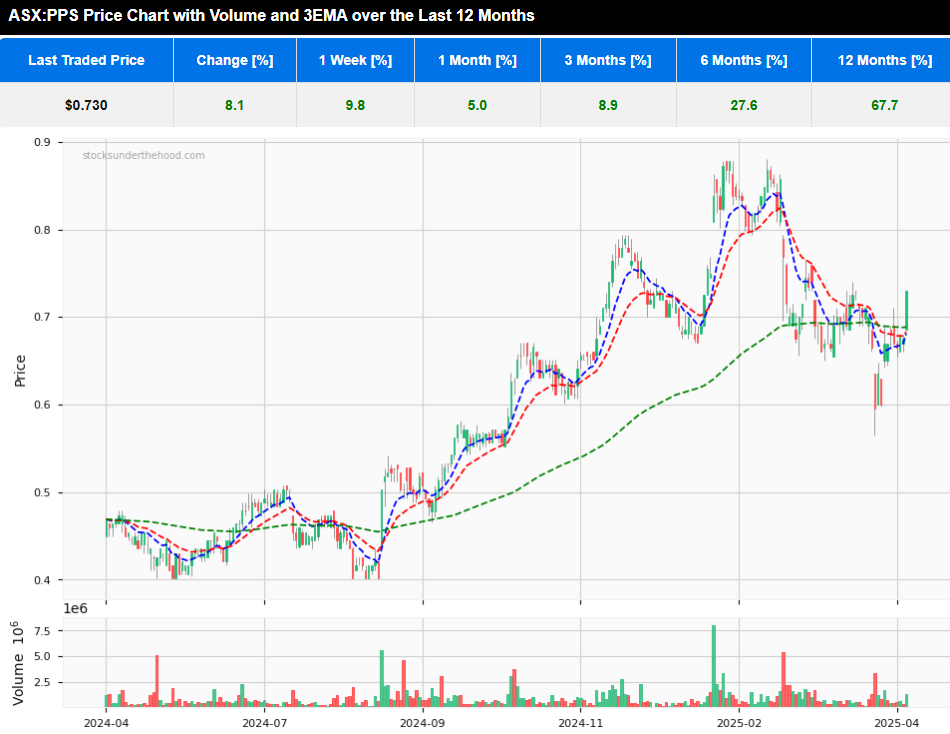This screenshot has height=734, width=950.
Task: Click the 8.9 three months value
Action: click(x=608, y=105)
